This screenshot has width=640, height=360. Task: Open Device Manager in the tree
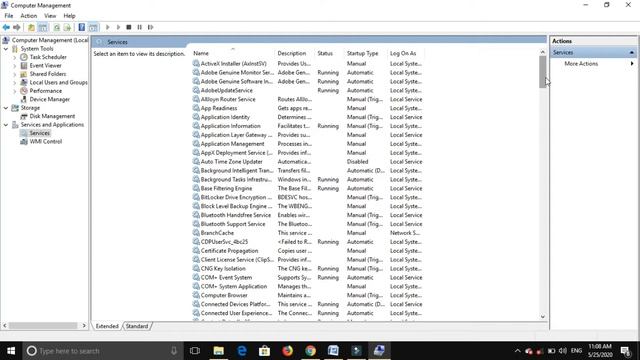(49, 99)
